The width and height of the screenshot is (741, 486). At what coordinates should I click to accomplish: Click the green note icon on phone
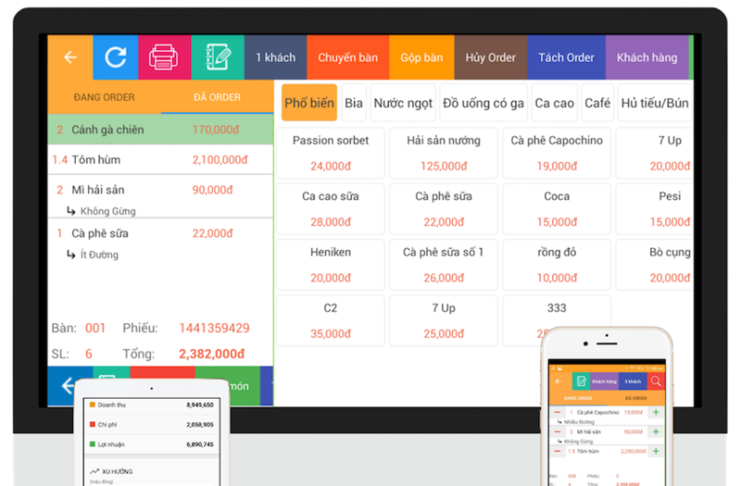579,381
